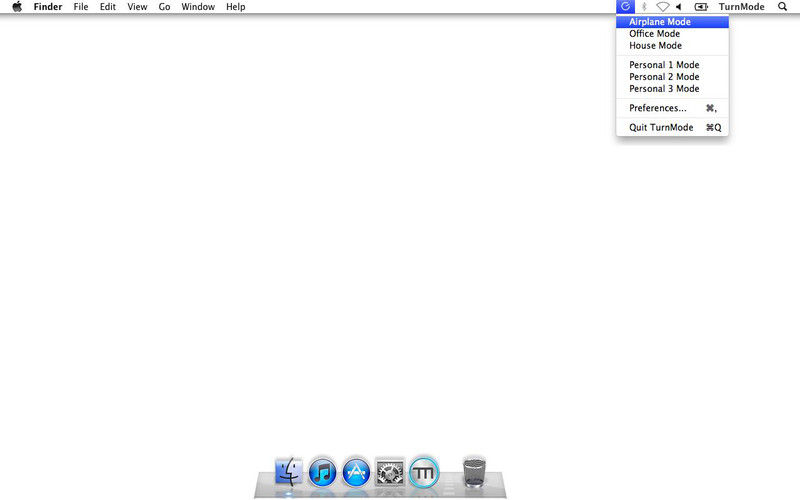Click the volume speaker icon
The height and width of the screenshot is (500, 800).
tap(679, 7)
